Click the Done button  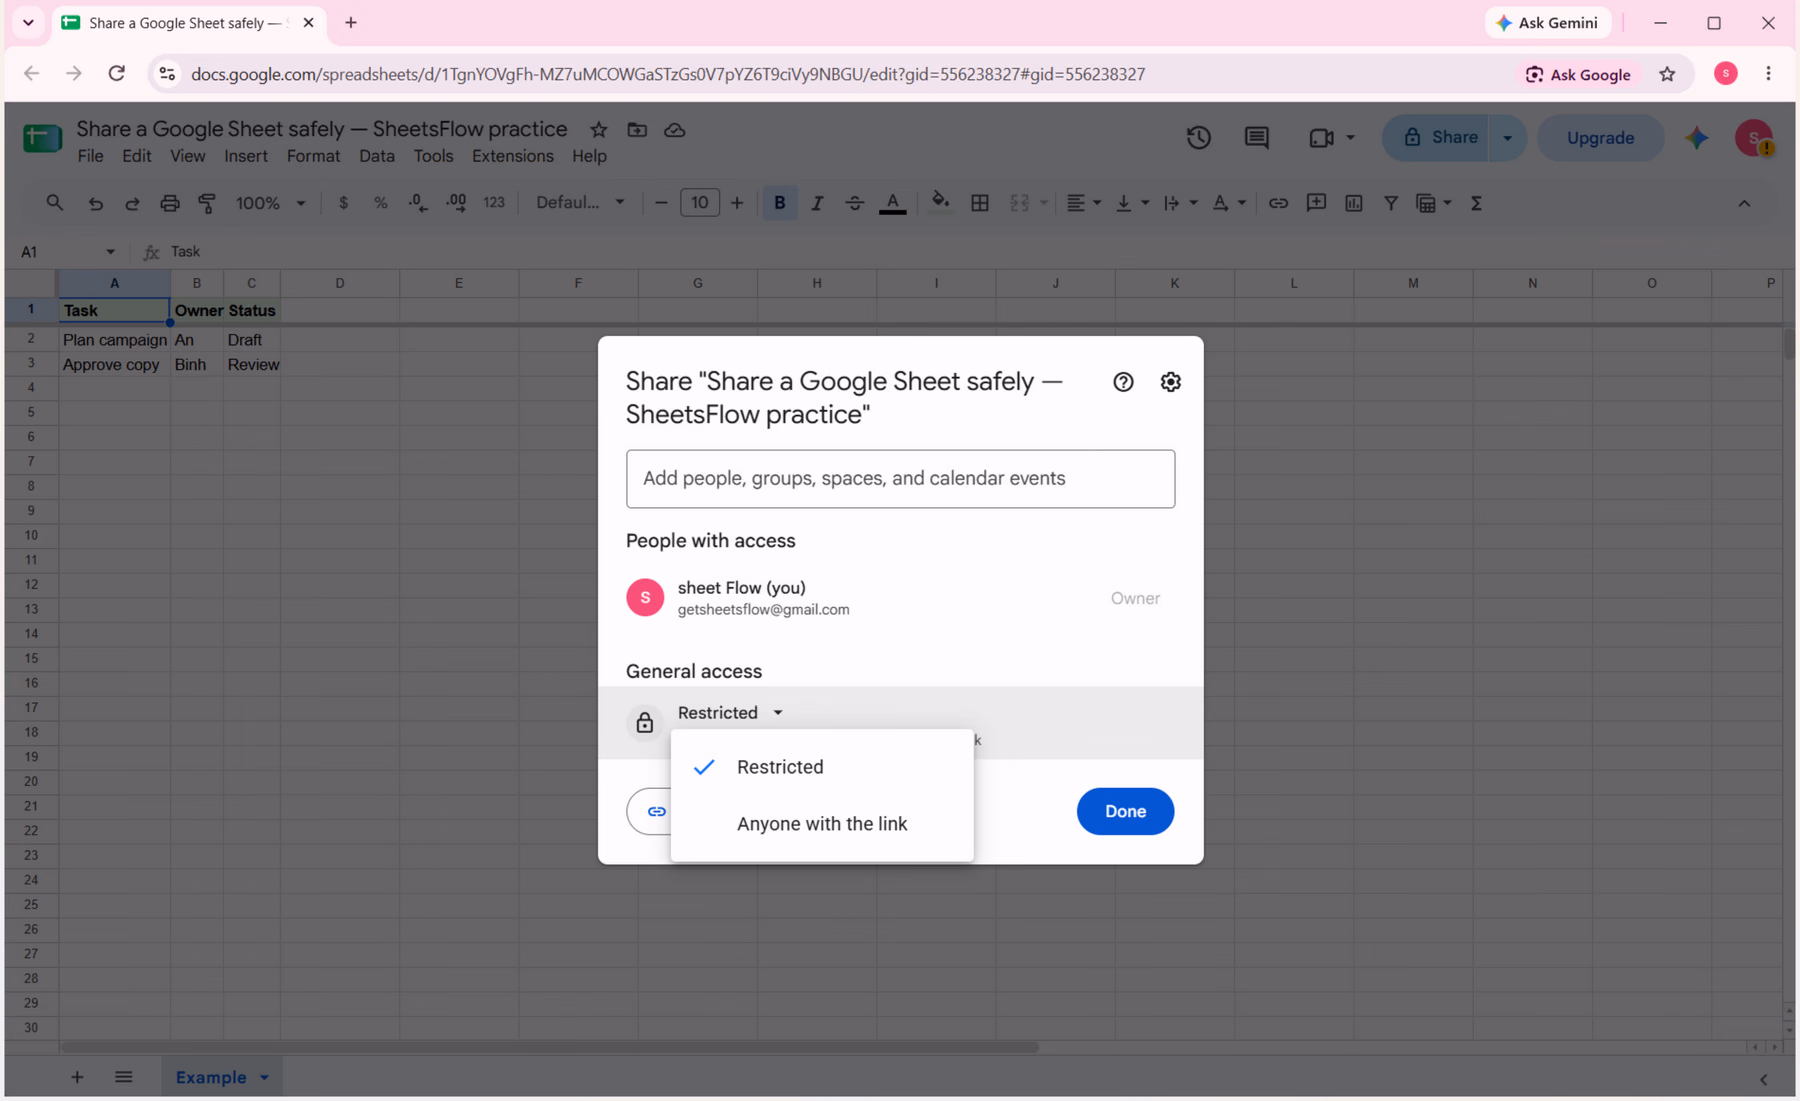point(1125,811)
